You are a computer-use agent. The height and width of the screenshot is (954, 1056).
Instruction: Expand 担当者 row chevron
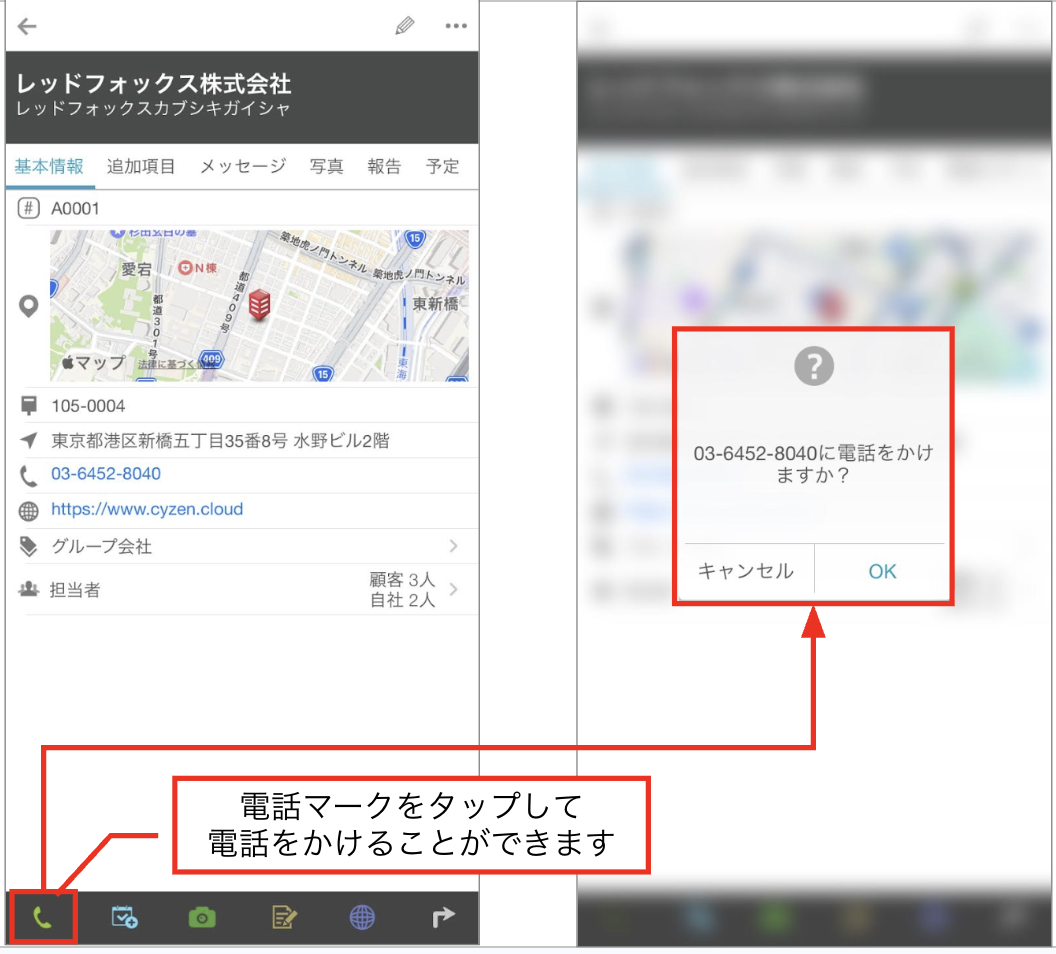(x=453, y=589)
